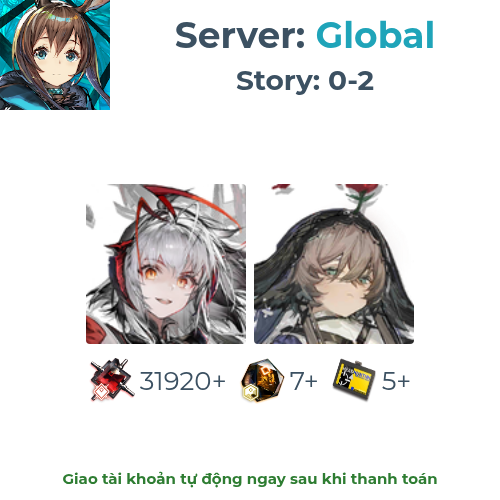Viewport: 500px width, 500px height.
Task: Click the 7+ Originite Prime count
Action: (303, 381)
